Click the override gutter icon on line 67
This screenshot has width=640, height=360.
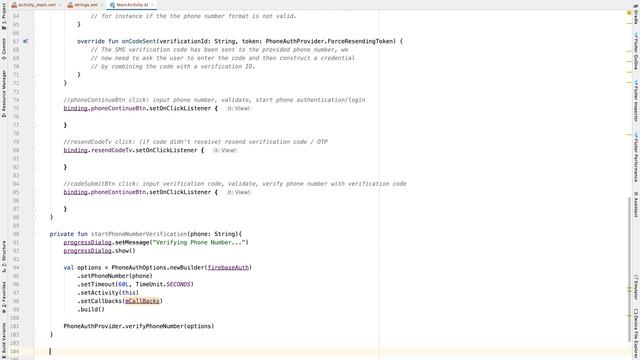click(x=25, y=41)
